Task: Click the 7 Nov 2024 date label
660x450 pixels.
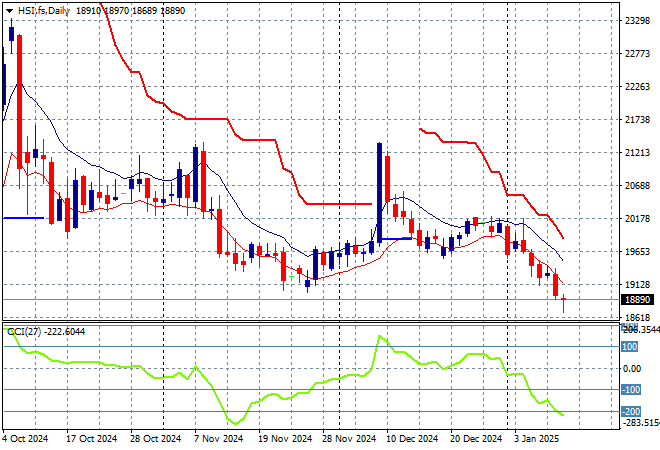Action: tap(219, 438)
